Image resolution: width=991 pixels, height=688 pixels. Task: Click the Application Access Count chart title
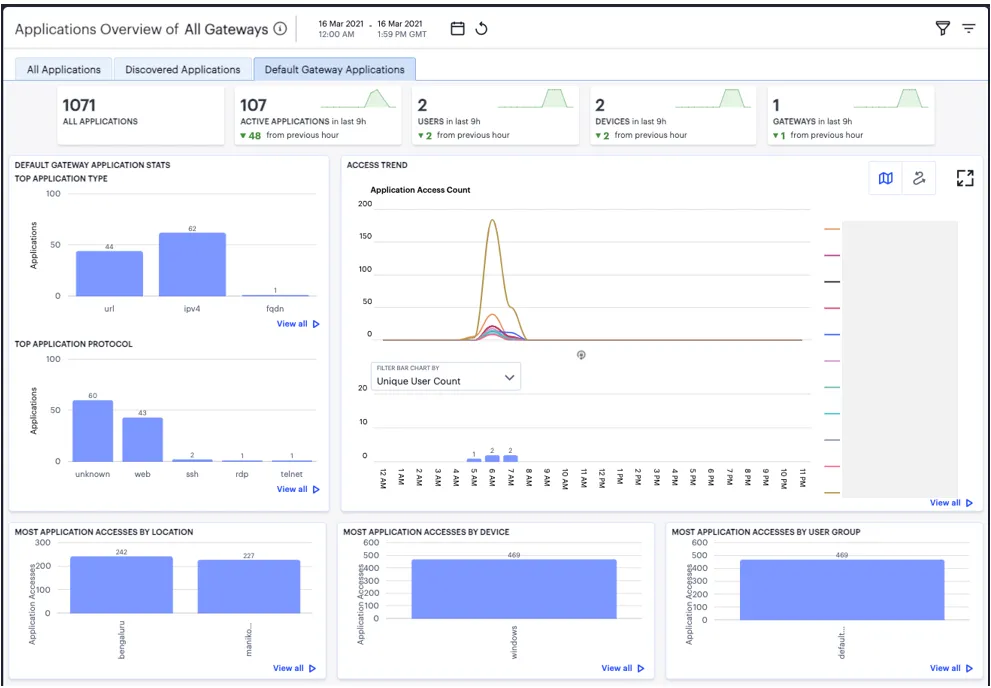pyautogui.click(x=420, y=190)
